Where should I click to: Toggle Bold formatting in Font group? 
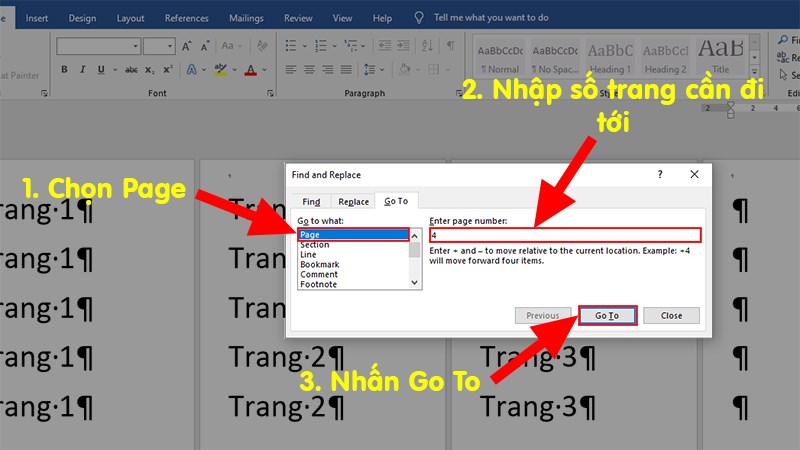tap(65, 69)
